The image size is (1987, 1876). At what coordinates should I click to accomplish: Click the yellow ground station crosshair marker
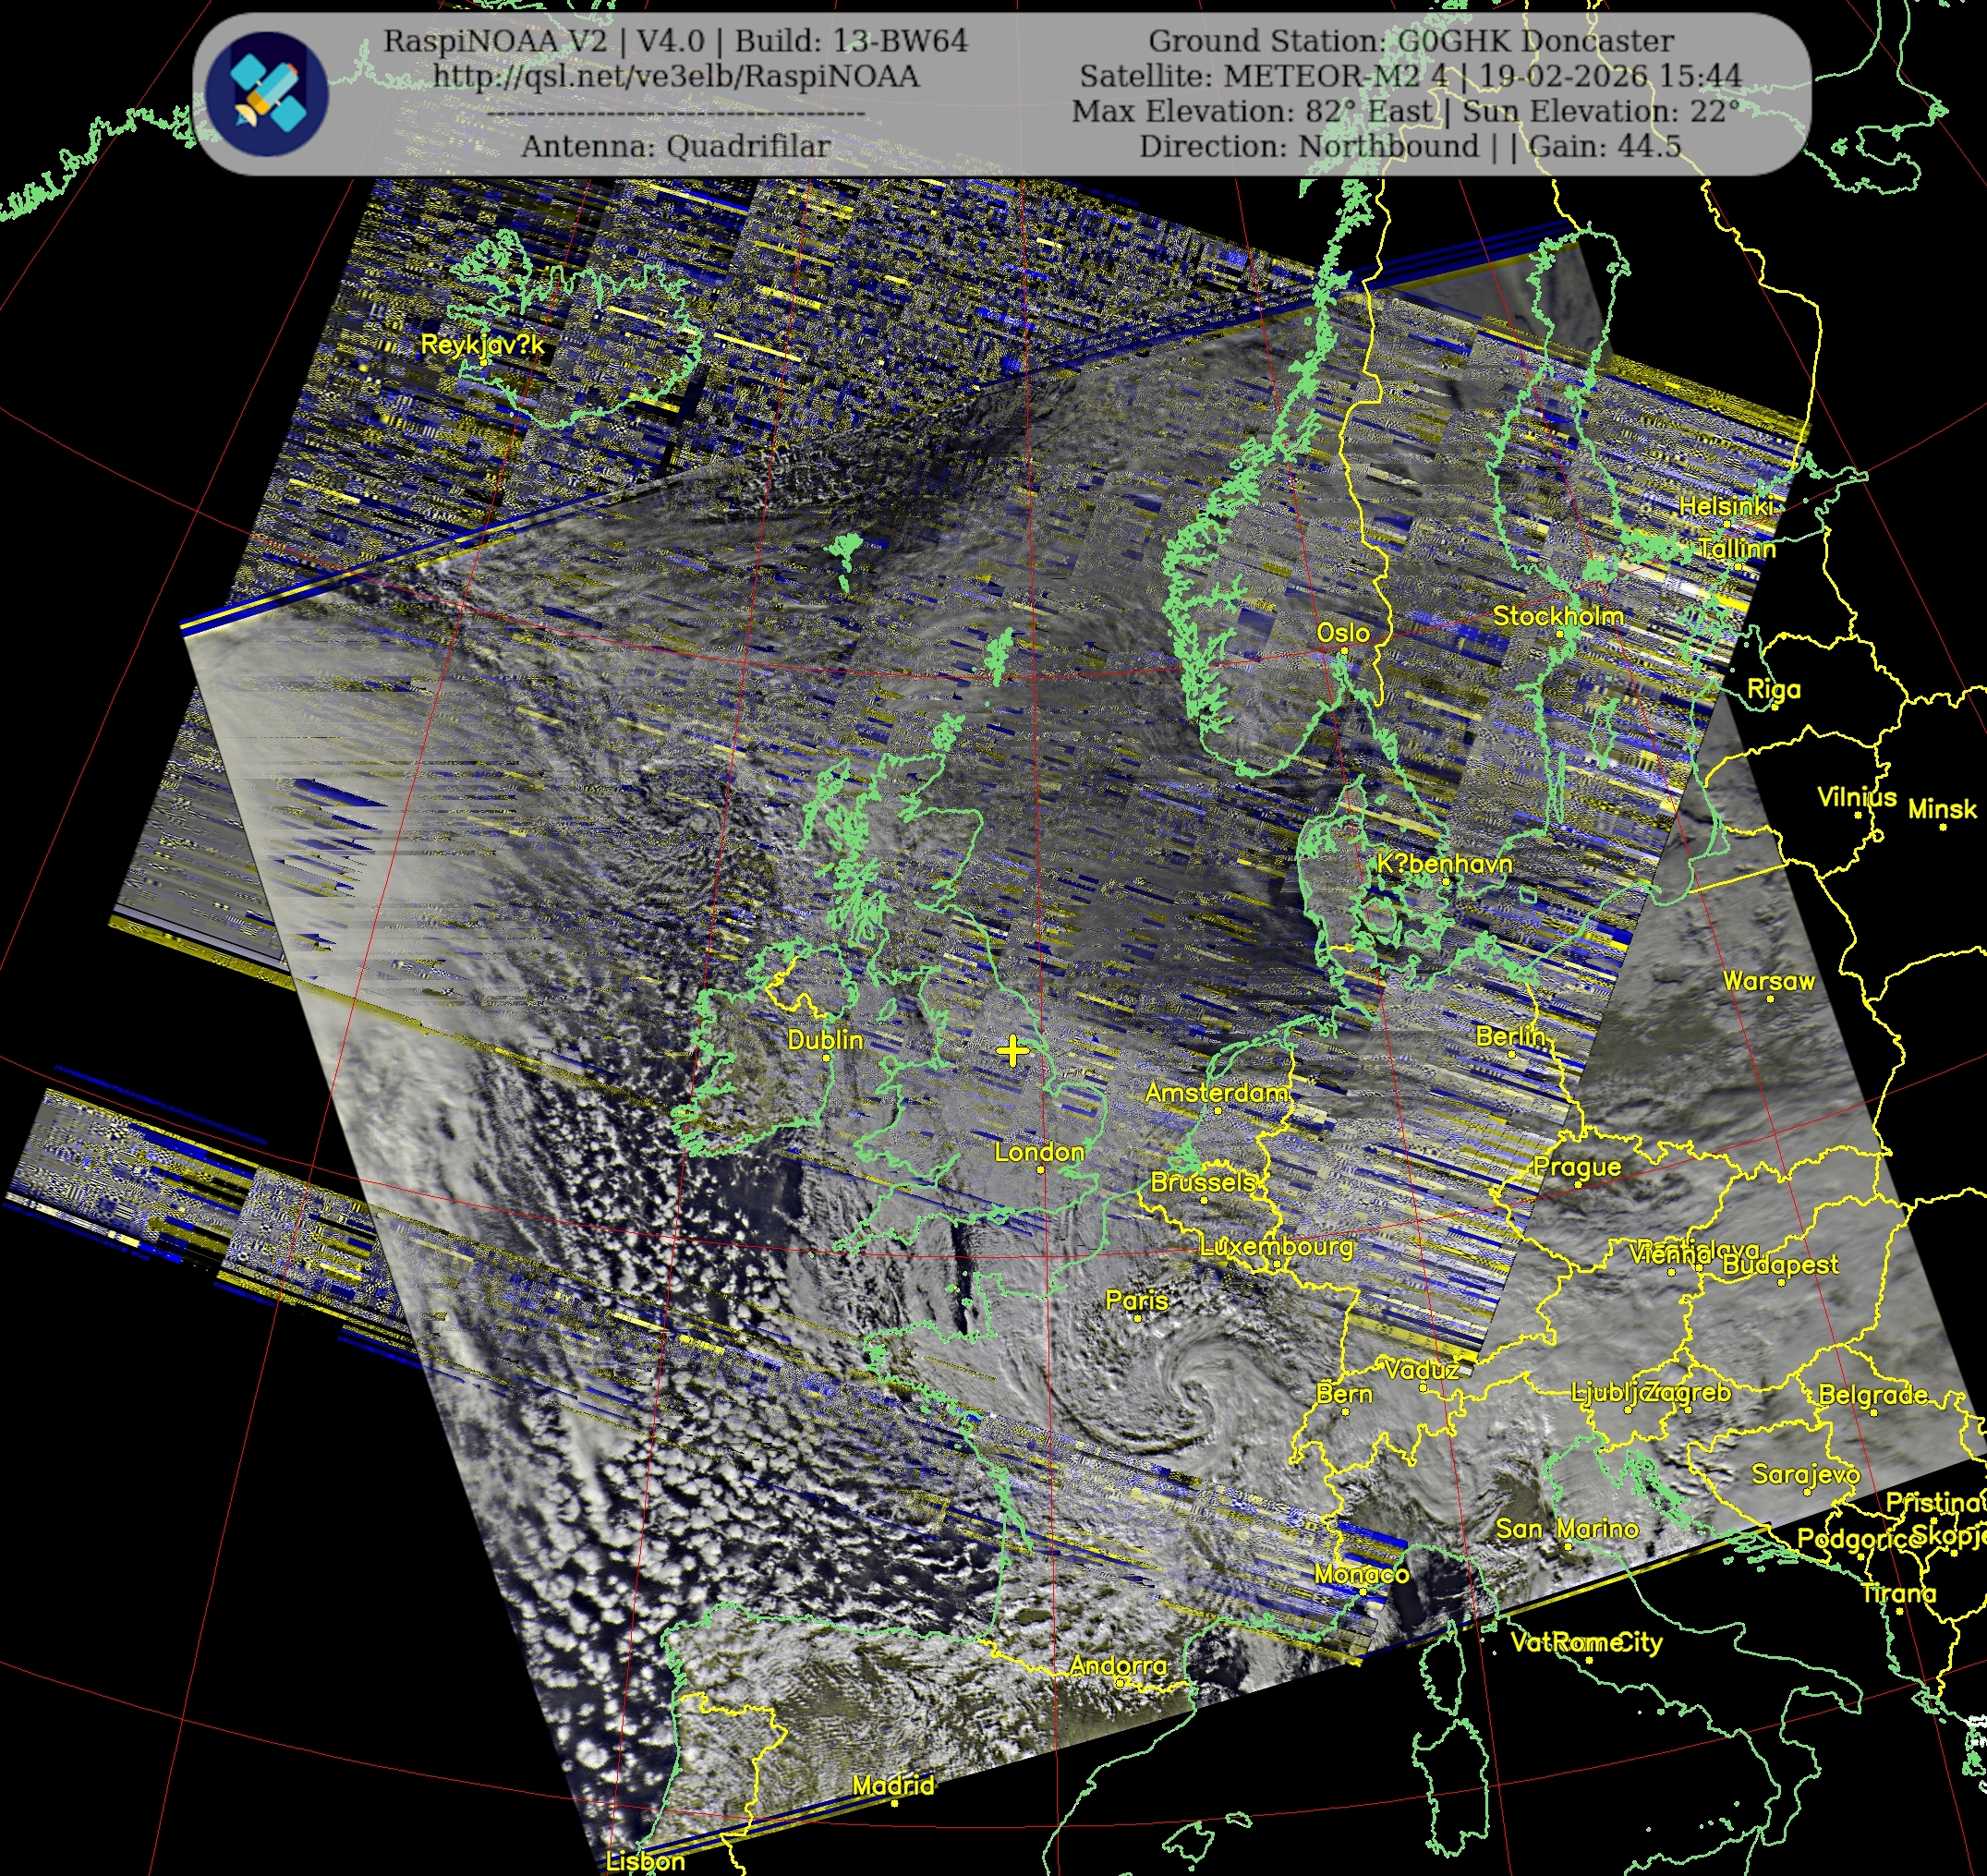pos(1012,1051)
